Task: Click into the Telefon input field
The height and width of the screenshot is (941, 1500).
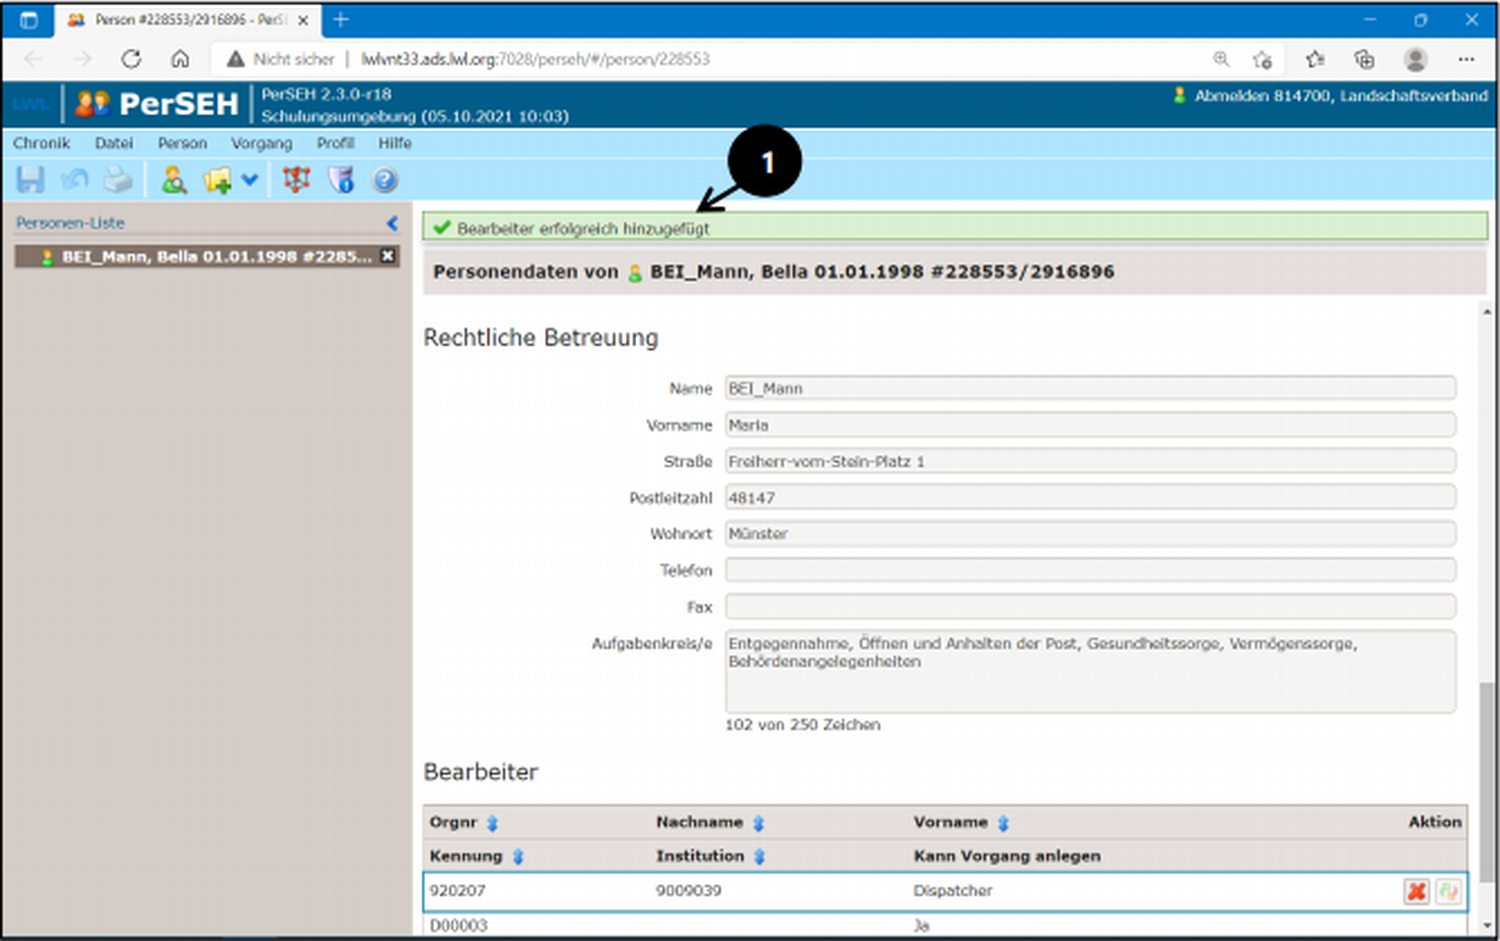Action: point(1089,570)
